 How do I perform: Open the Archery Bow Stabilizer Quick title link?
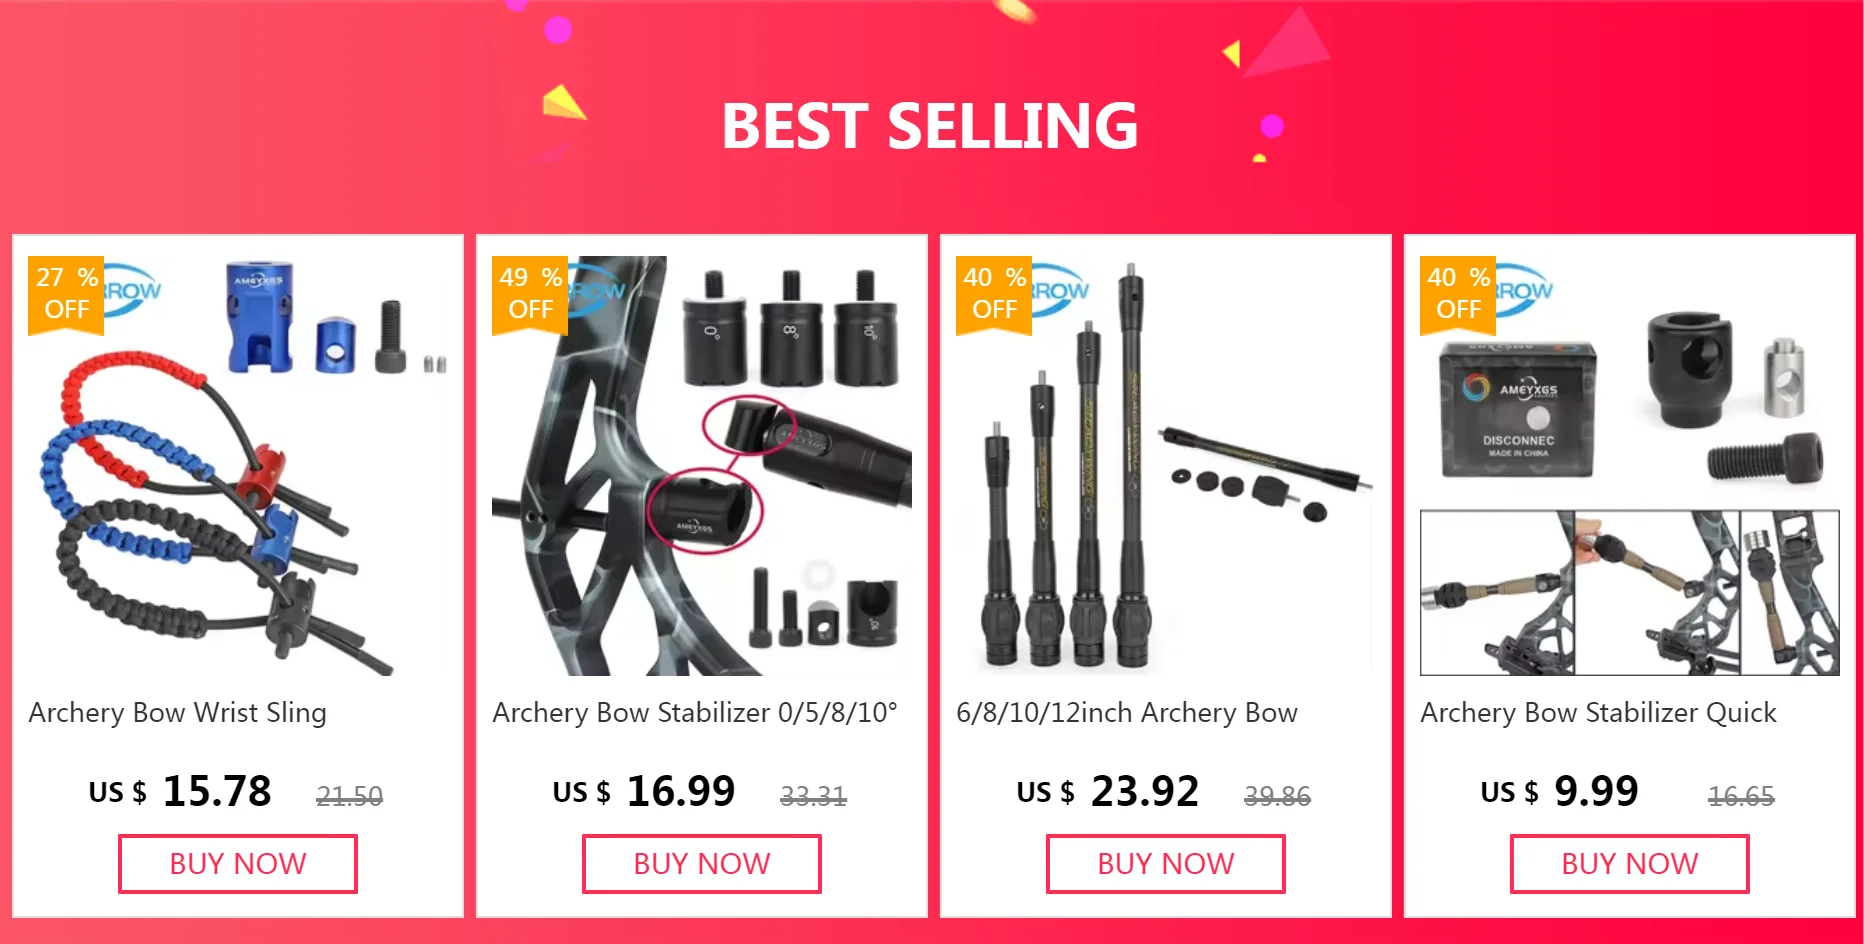pyautogui.click(x=1598, y=713)
